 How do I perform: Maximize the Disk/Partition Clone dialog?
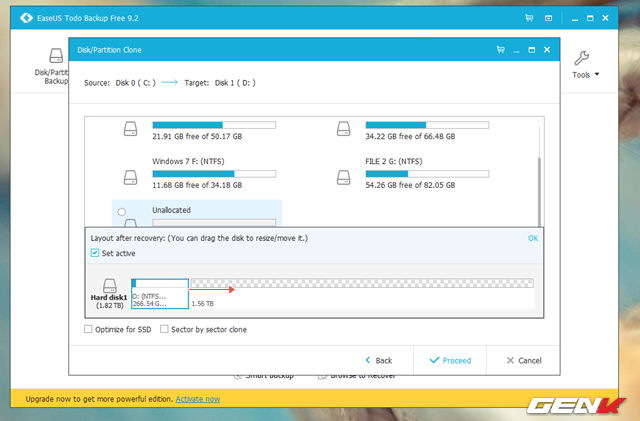coord(531,50)
